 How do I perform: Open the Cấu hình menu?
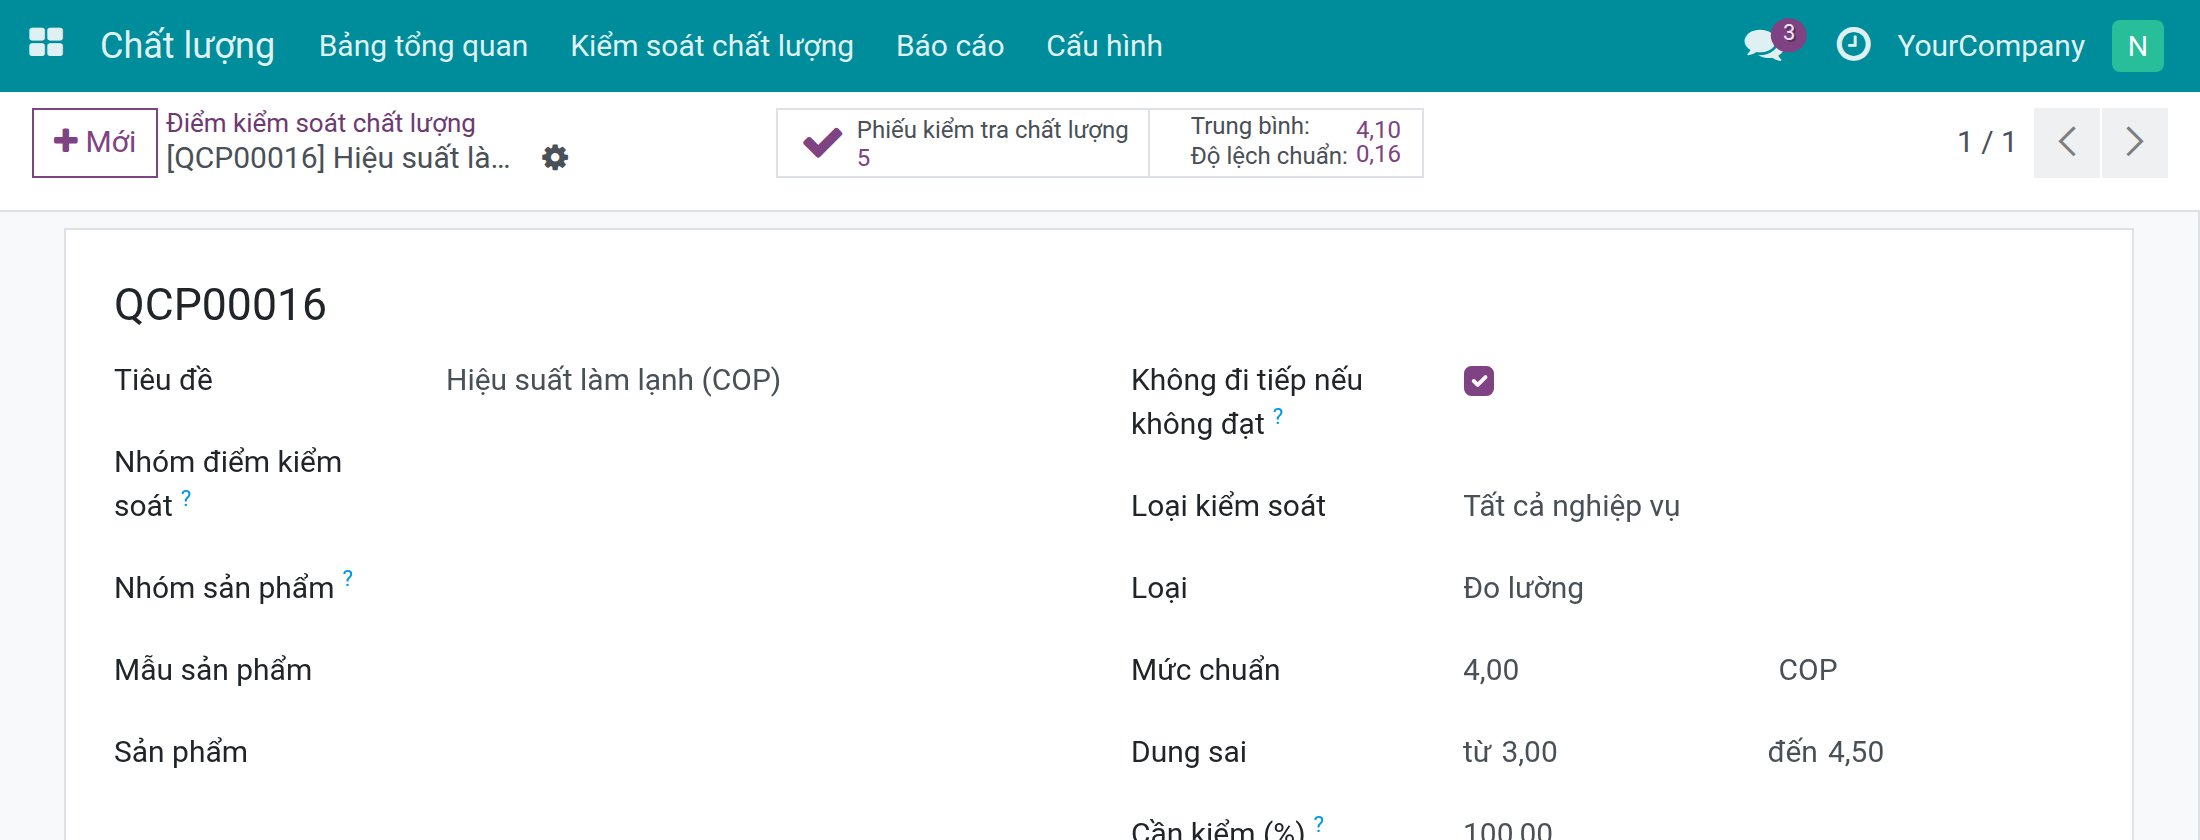click(1104, 46)
